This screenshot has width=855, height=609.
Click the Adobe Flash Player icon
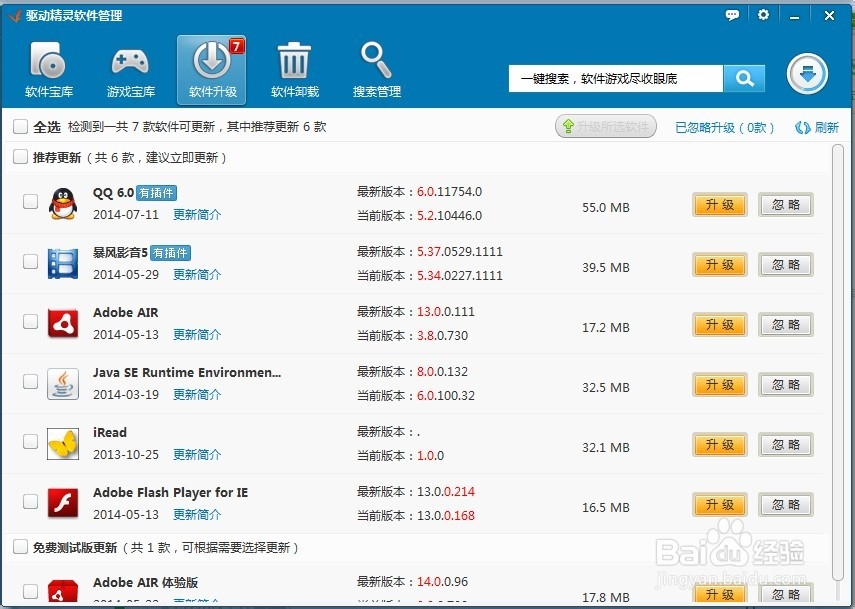click(x=63, y=503)
